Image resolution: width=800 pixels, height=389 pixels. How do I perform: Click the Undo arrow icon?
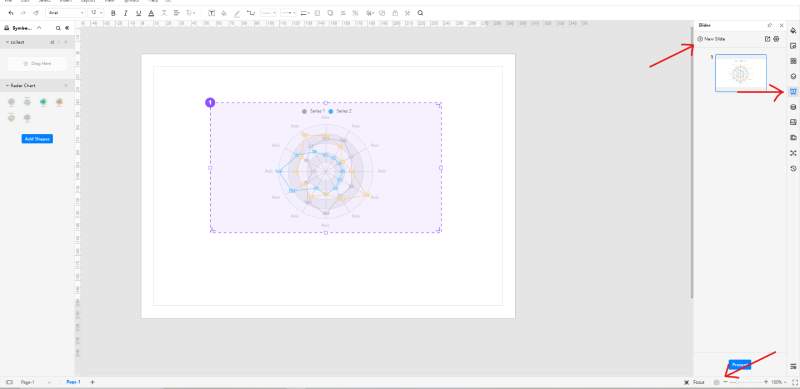tap(11, 13)
